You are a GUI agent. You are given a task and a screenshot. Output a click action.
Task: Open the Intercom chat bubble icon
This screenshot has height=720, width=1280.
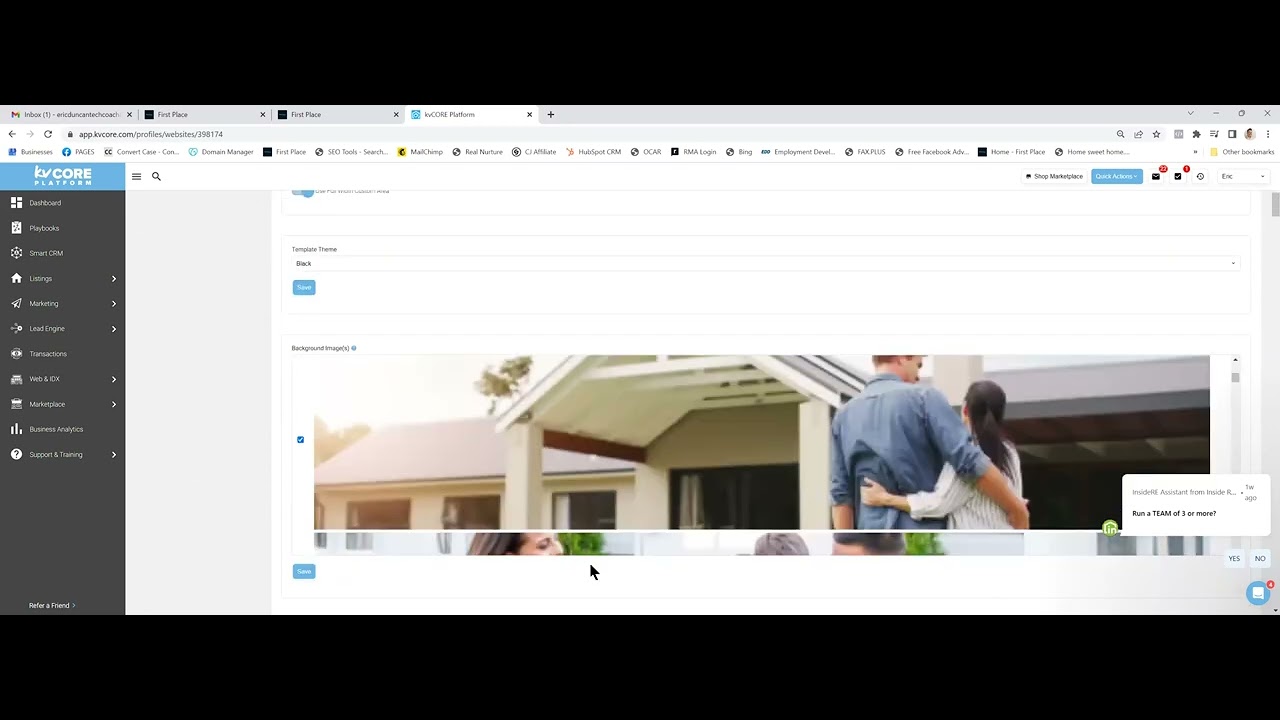point(1258,593)
